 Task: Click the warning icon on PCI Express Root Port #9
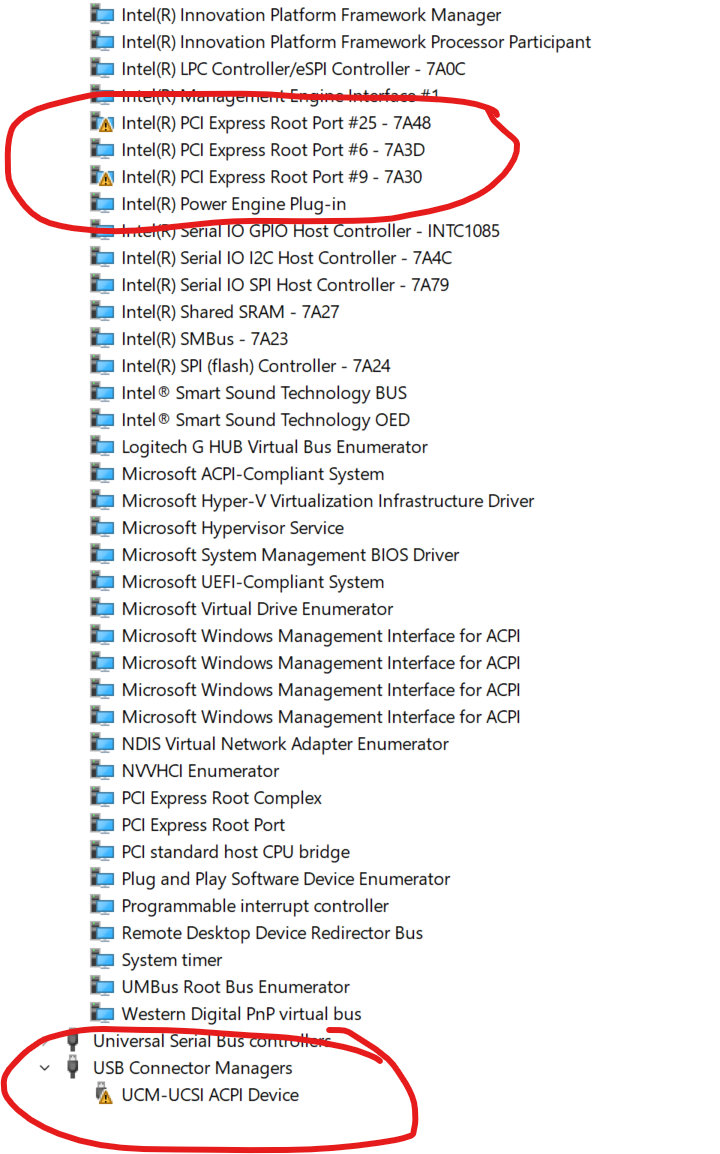(103, 177)
